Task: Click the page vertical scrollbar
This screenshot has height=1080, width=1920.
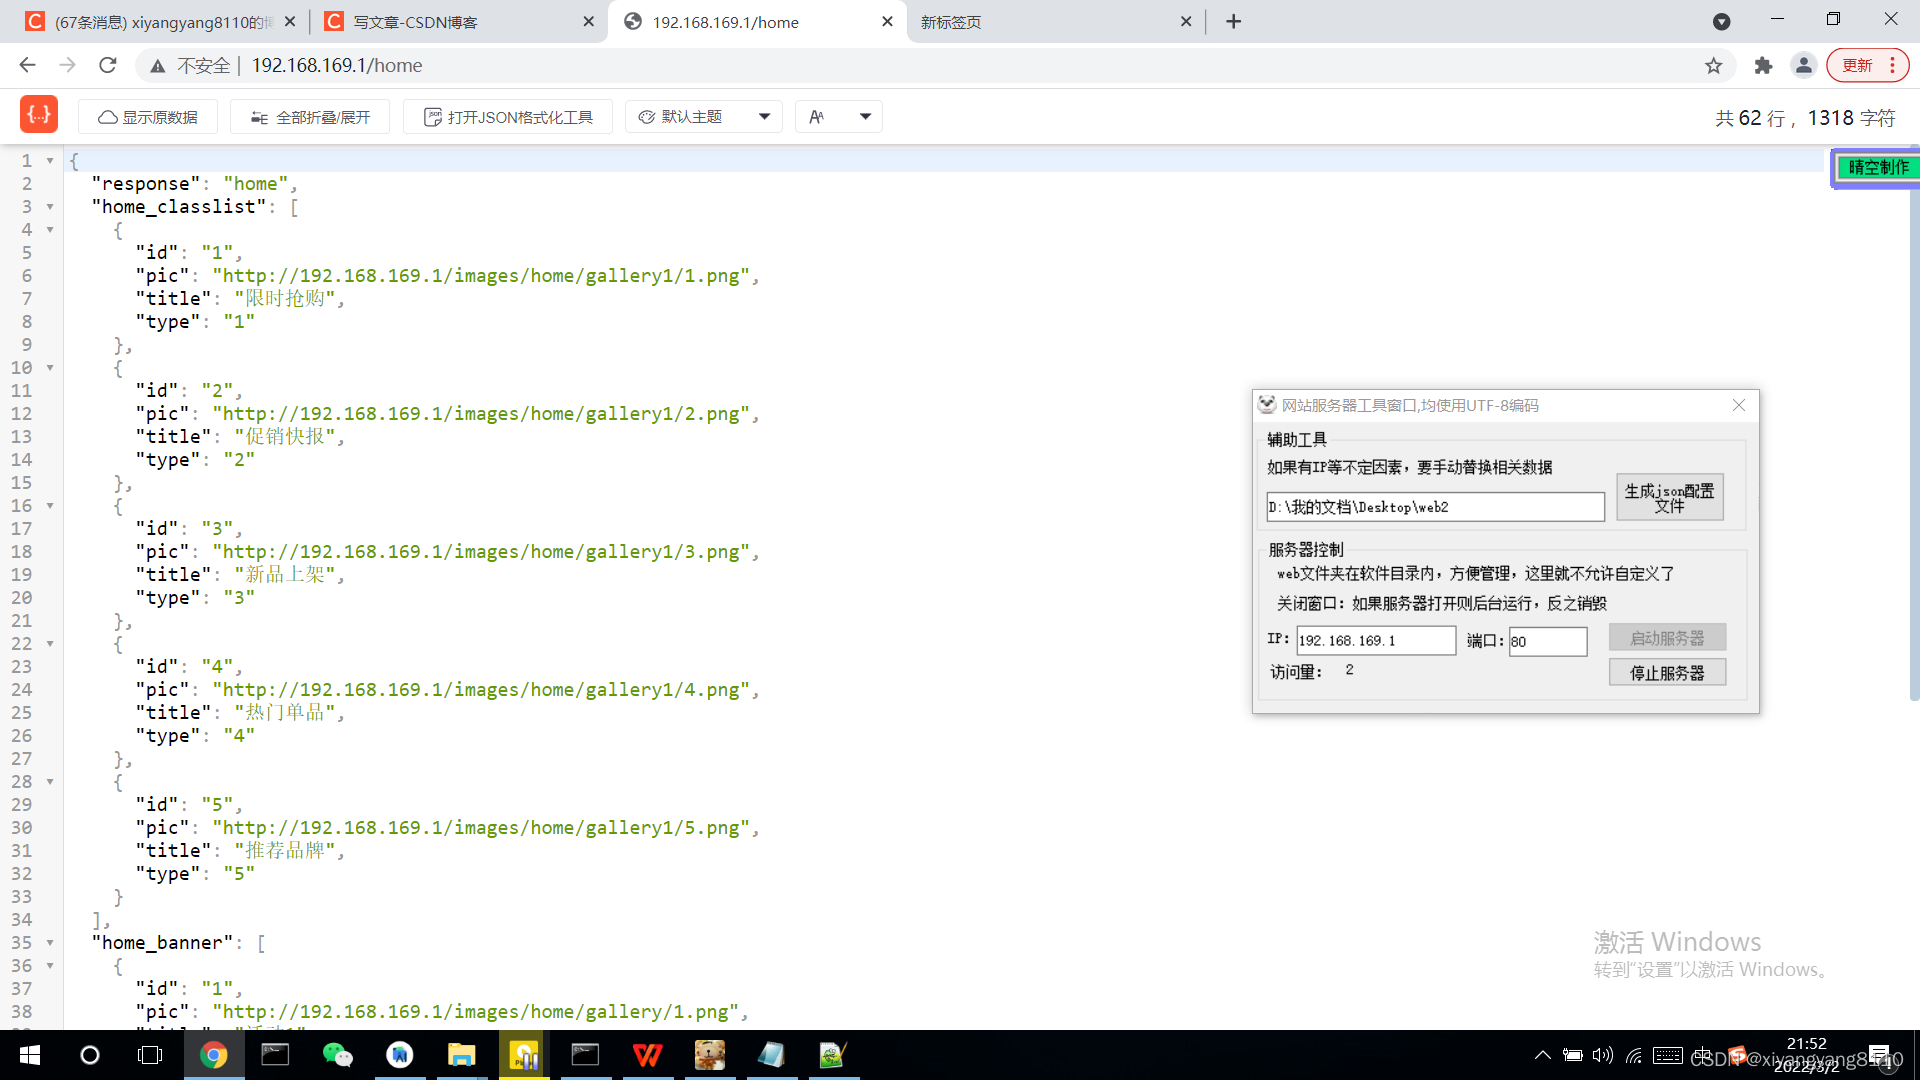Action: 1913,425
